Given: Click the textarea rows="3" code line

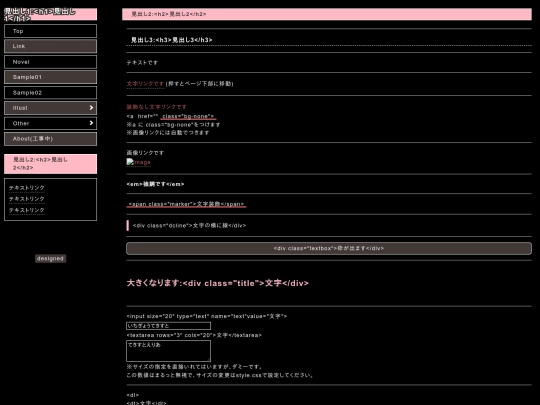Looking at the screenshot, I should [x=194, y=335].
